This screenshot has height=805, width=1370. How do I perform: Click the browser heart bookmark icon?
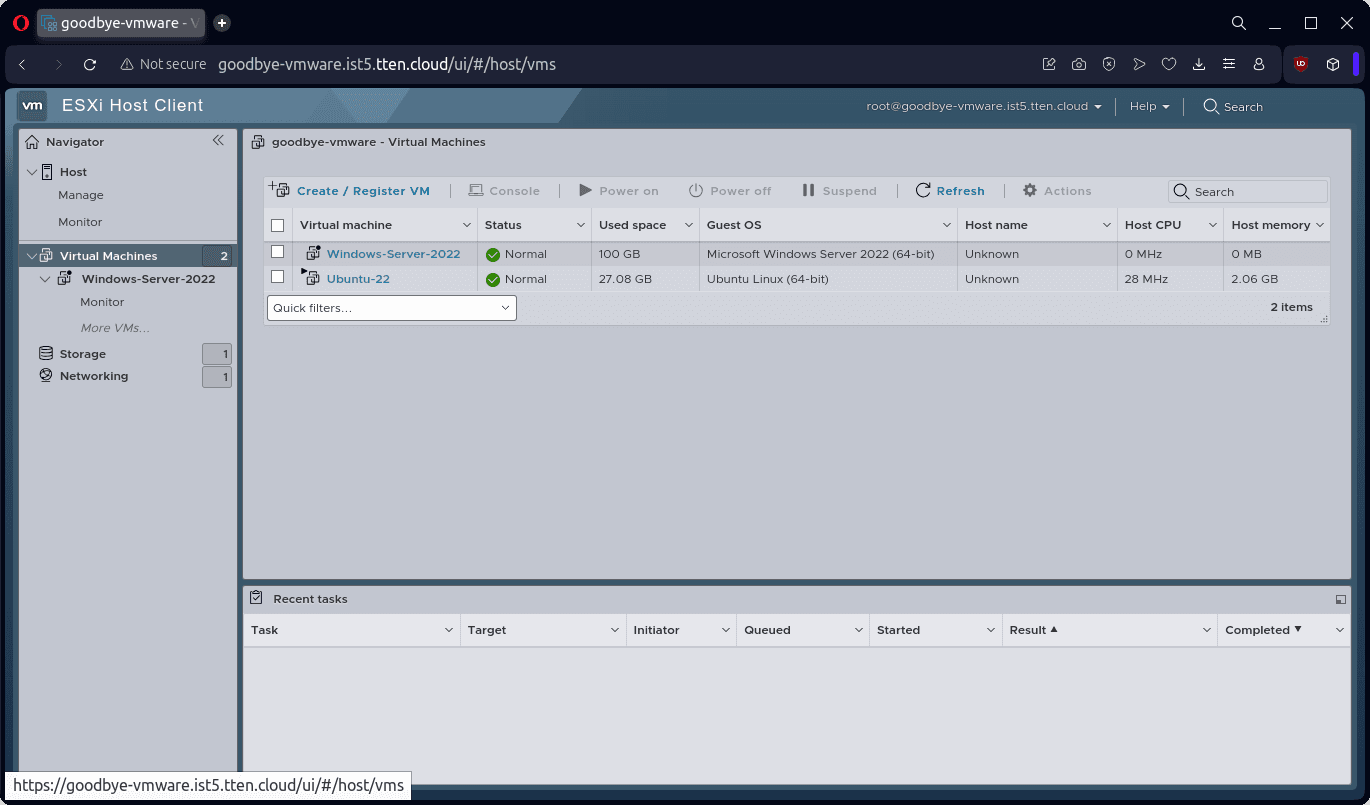click(x=1169, y=64)
